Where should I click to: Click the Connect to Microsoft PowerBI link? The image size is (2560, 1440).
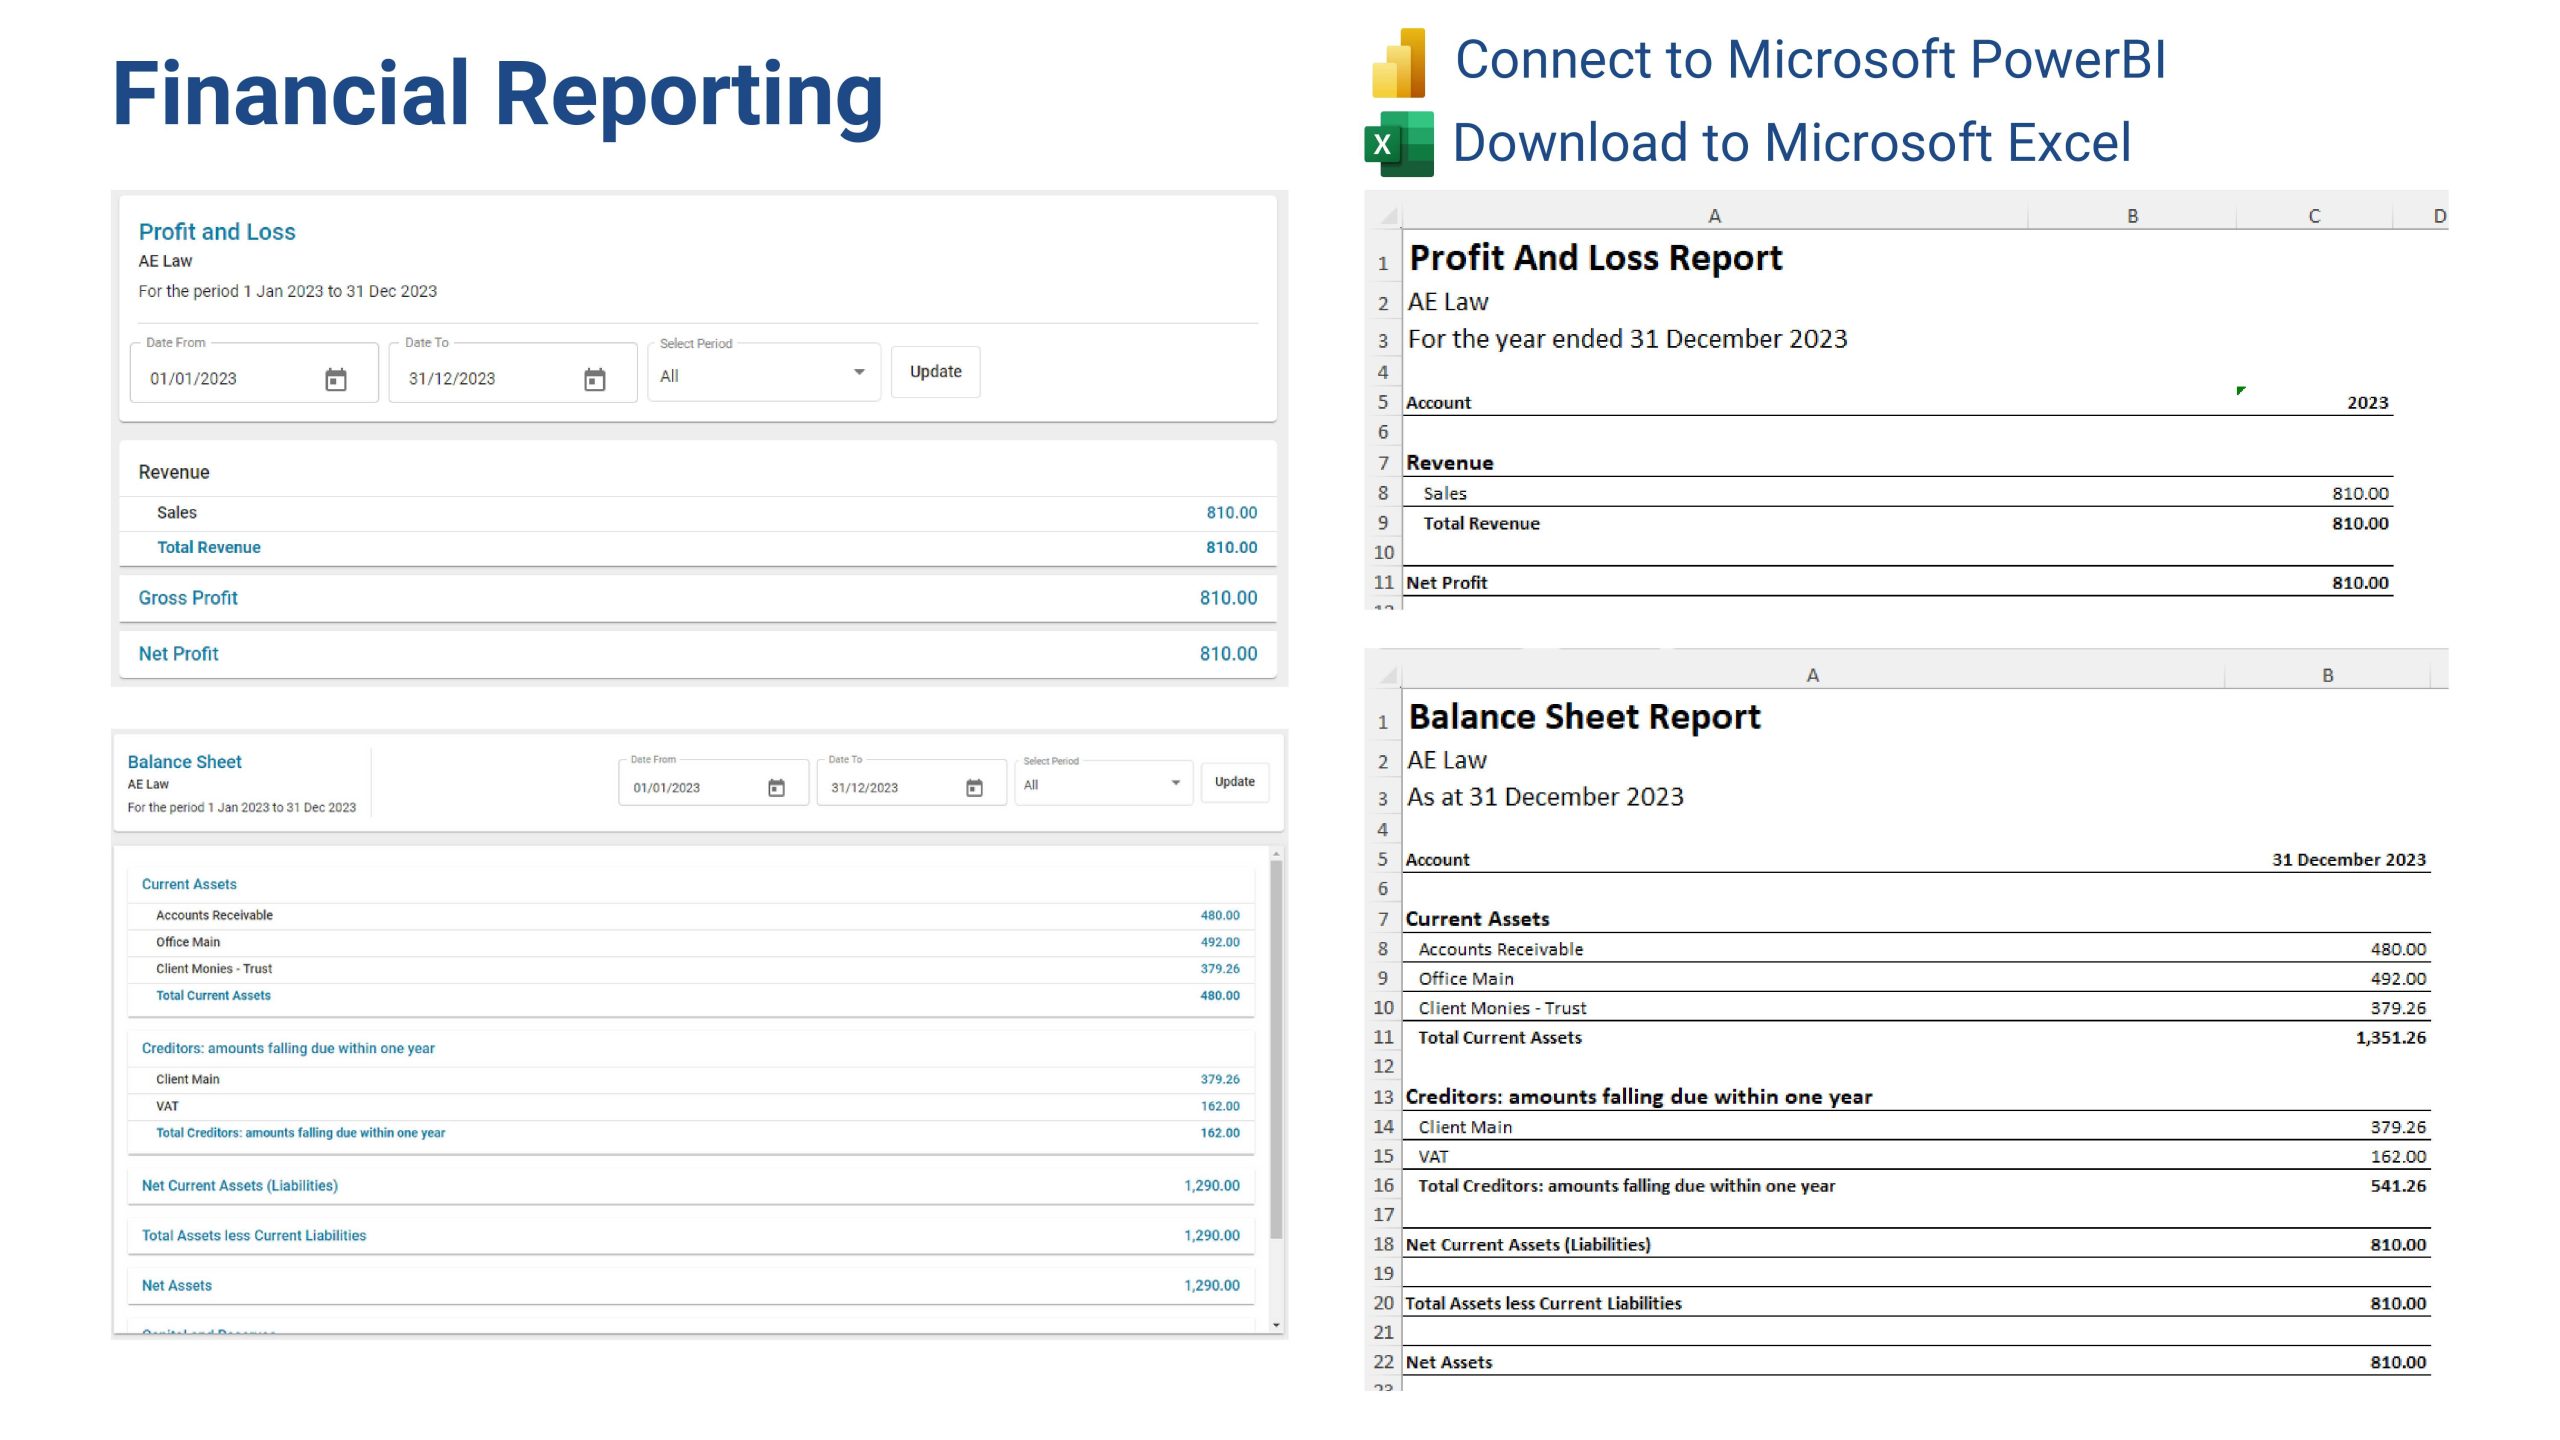pyautogui.click(x=1810, y=60)
